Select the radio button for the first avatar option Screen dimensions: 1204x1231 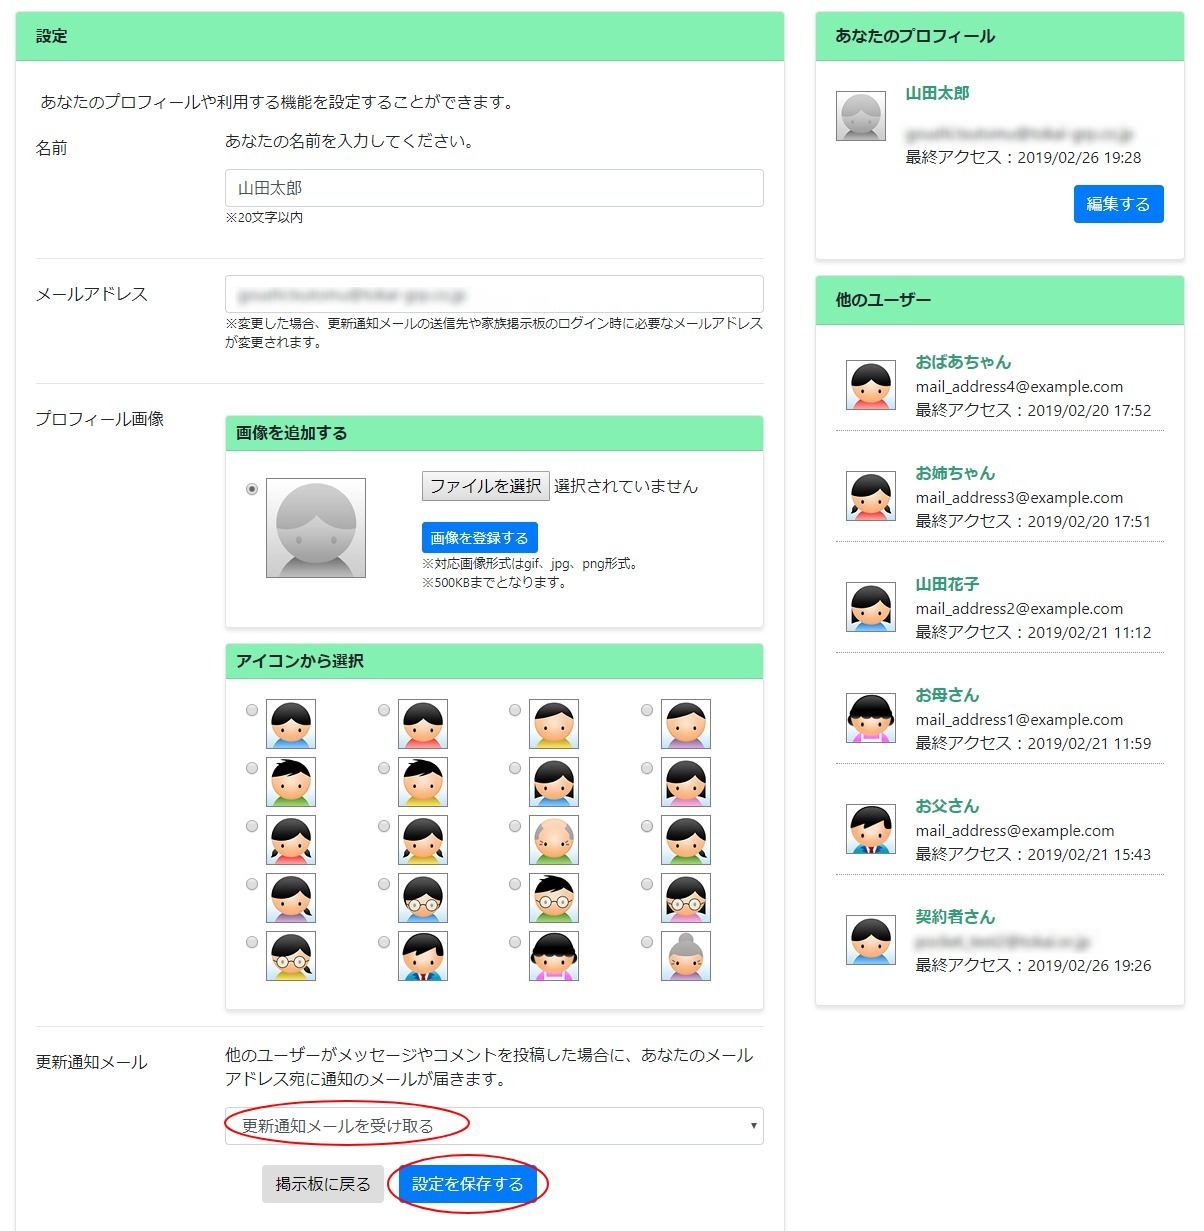[252, 710]
